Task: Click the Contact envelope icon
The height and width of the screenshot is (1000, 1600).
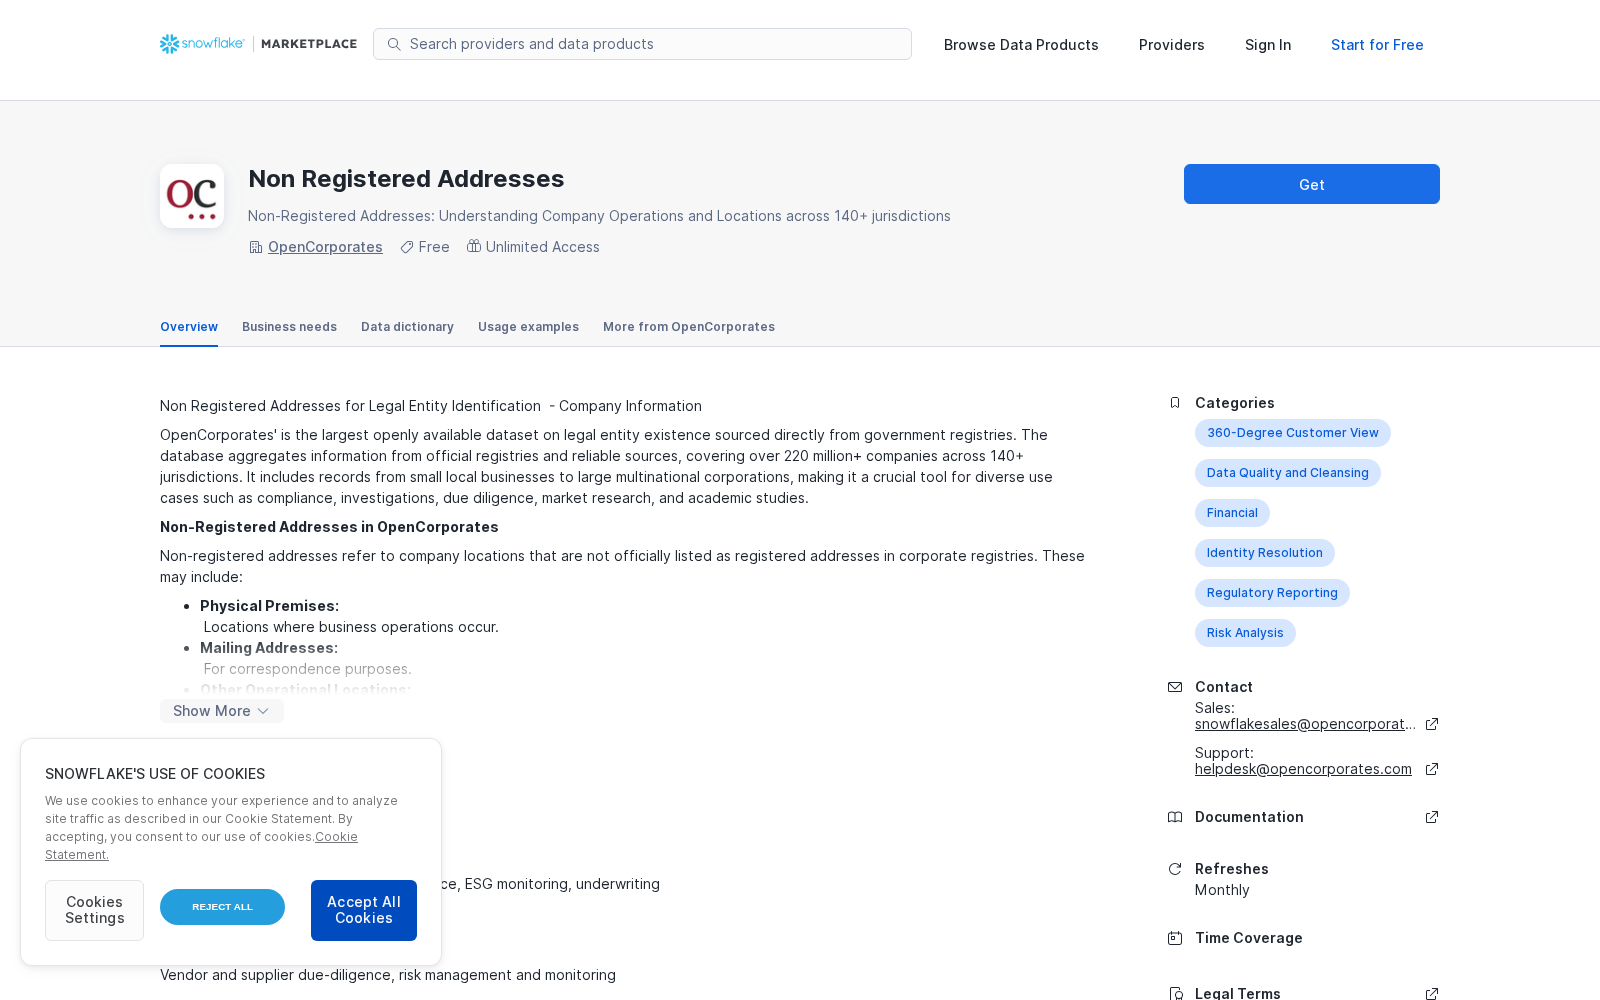Action: [x=1175, y=687]
